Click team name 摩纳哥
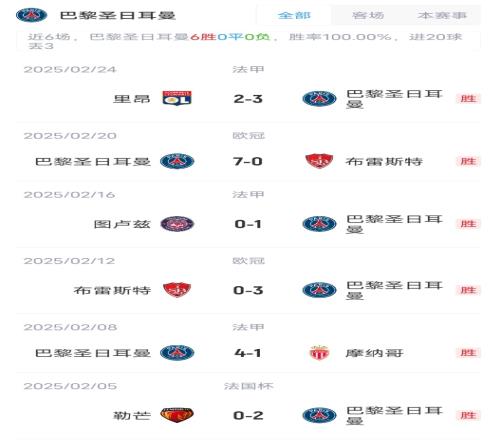The width and height of the screenshot is (500, 440). (x=374, y=353)
